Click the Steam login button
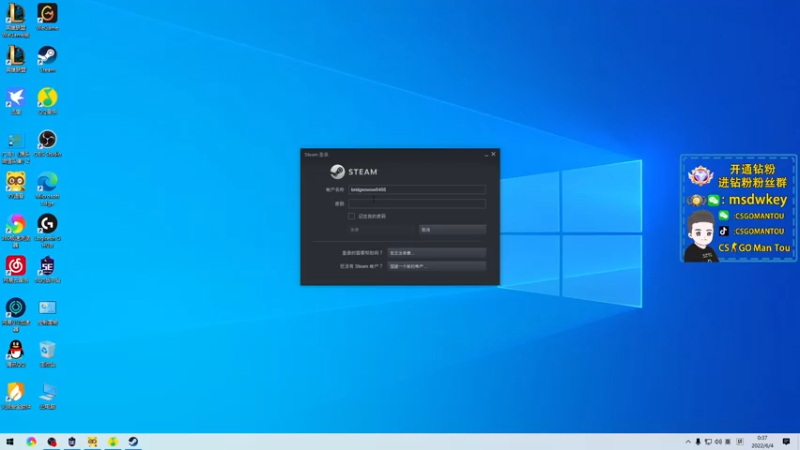This screenshot has height=450, width=800. point(382,230)
